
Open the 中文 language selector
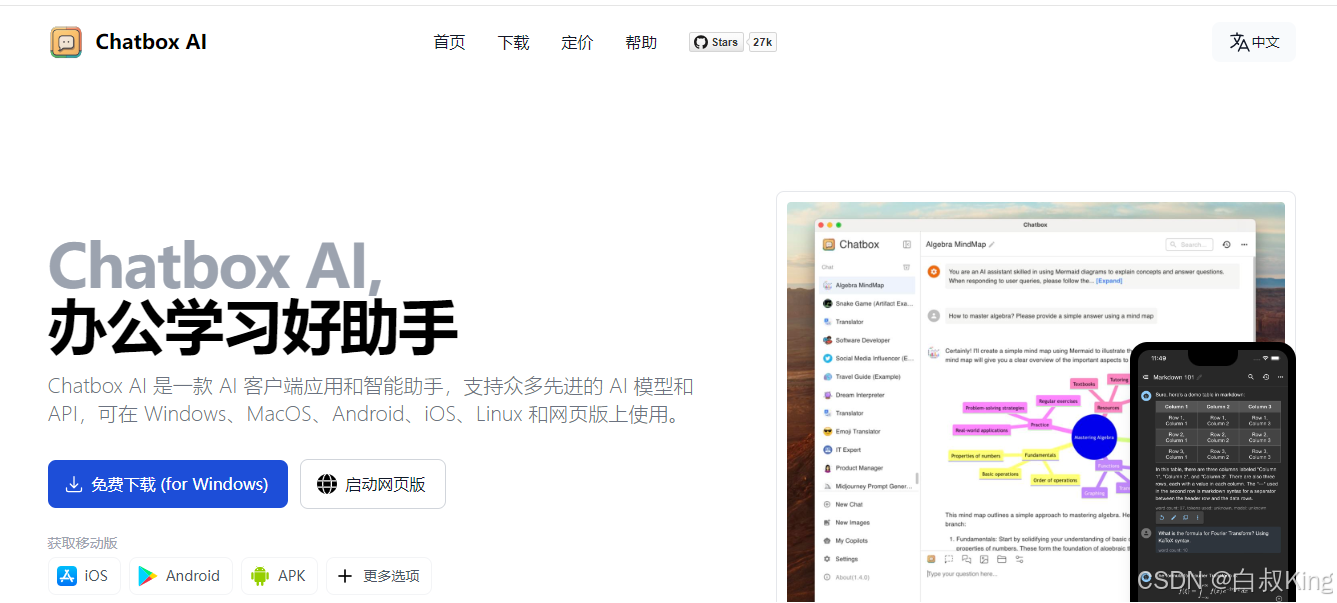[1253, 41]
